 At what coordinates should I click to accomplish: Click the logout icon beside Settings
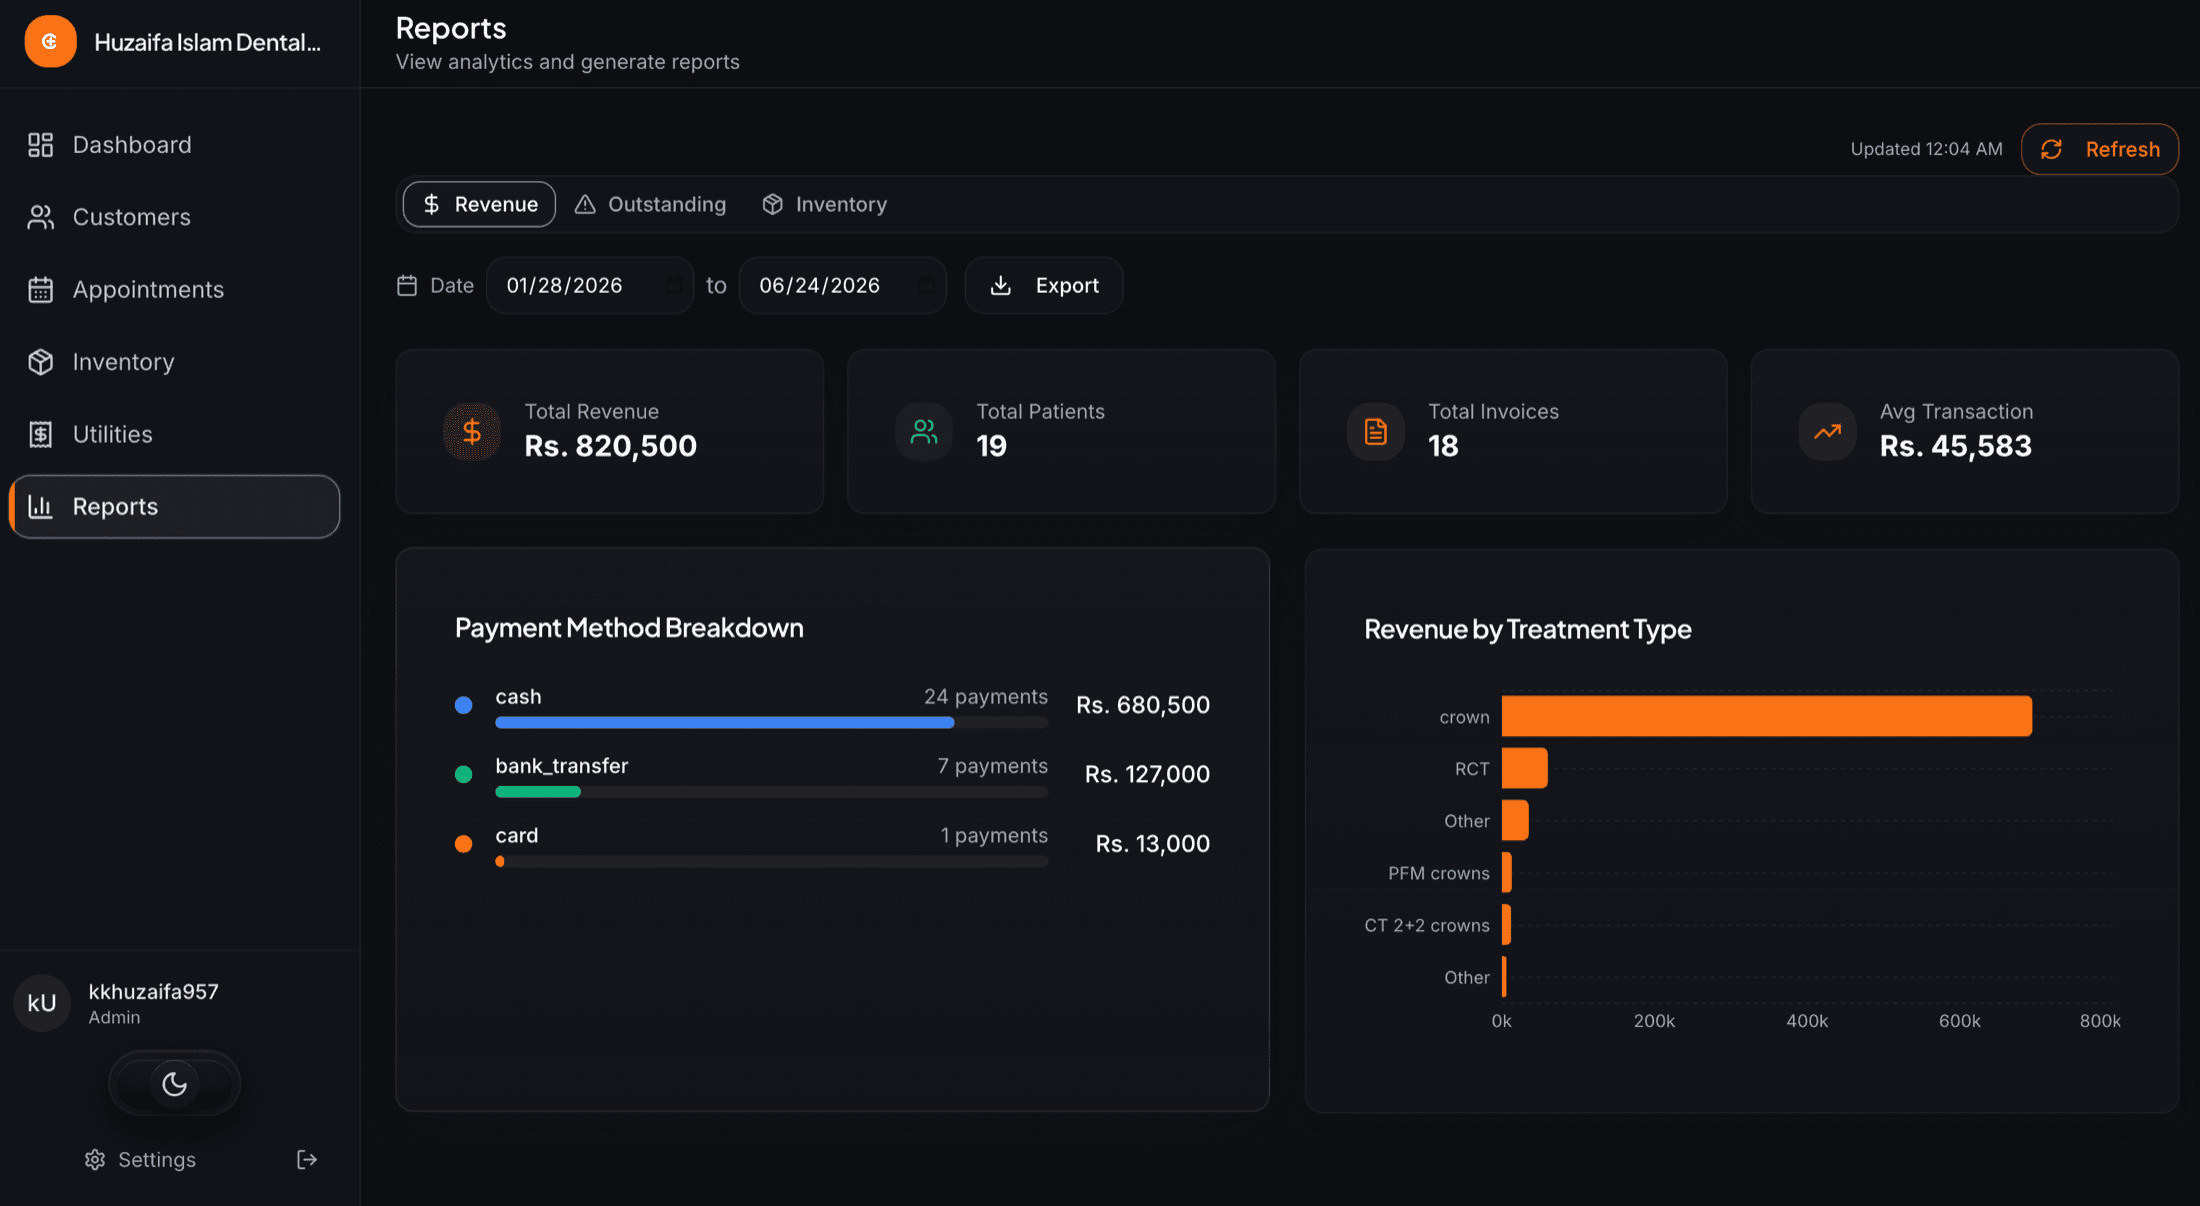pyautogui.click(x=307, y=1159)
